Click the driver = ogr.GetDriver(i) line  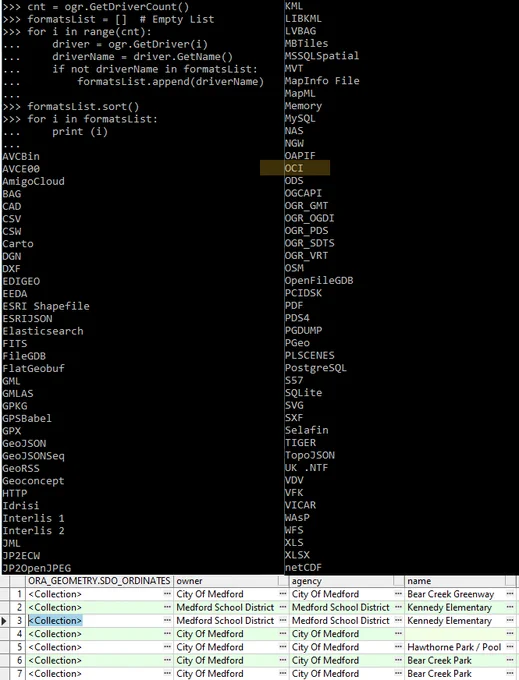[130, 44]
